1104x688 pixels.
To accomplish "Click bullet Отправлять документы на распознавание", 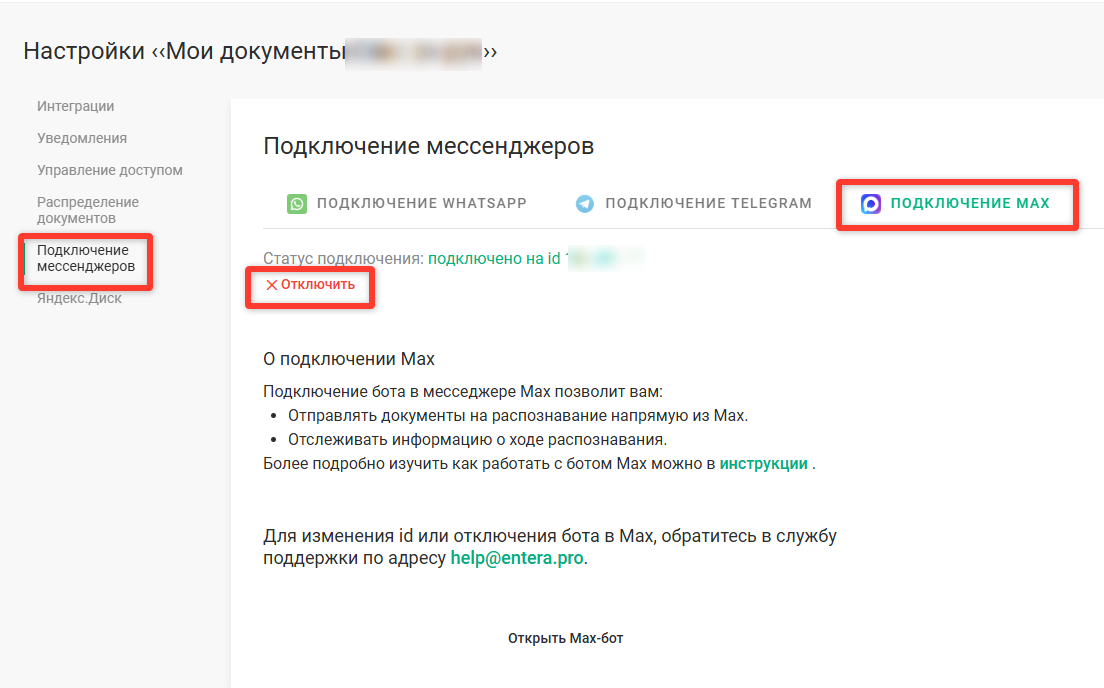I will [x=518, y=415].
